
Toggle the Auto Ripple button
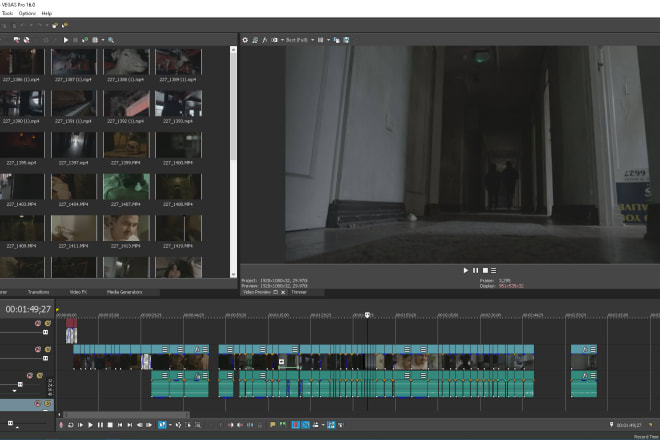[x=315, y=425]
